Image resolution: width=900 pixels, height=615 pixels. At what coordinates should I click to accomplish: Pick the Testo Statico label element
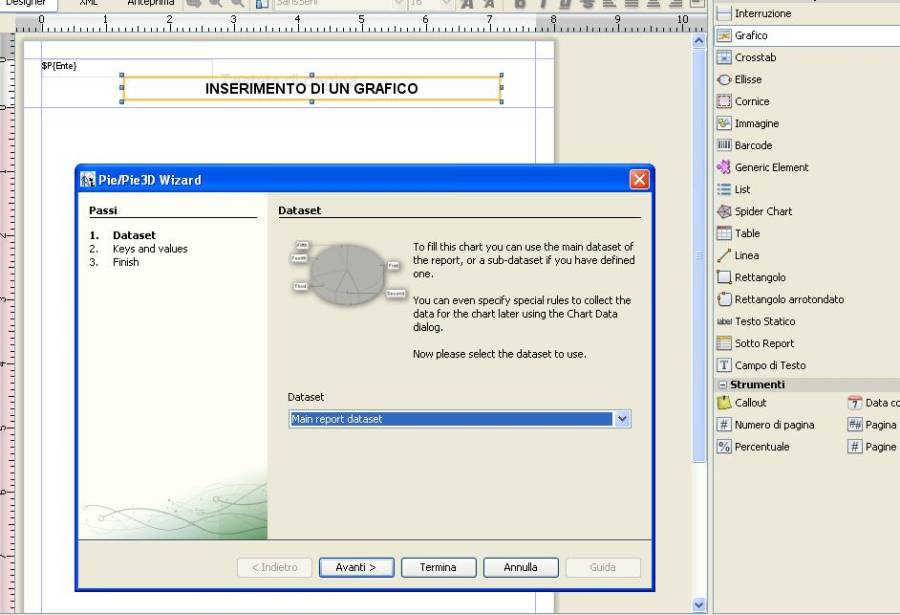tap(764, 321)
